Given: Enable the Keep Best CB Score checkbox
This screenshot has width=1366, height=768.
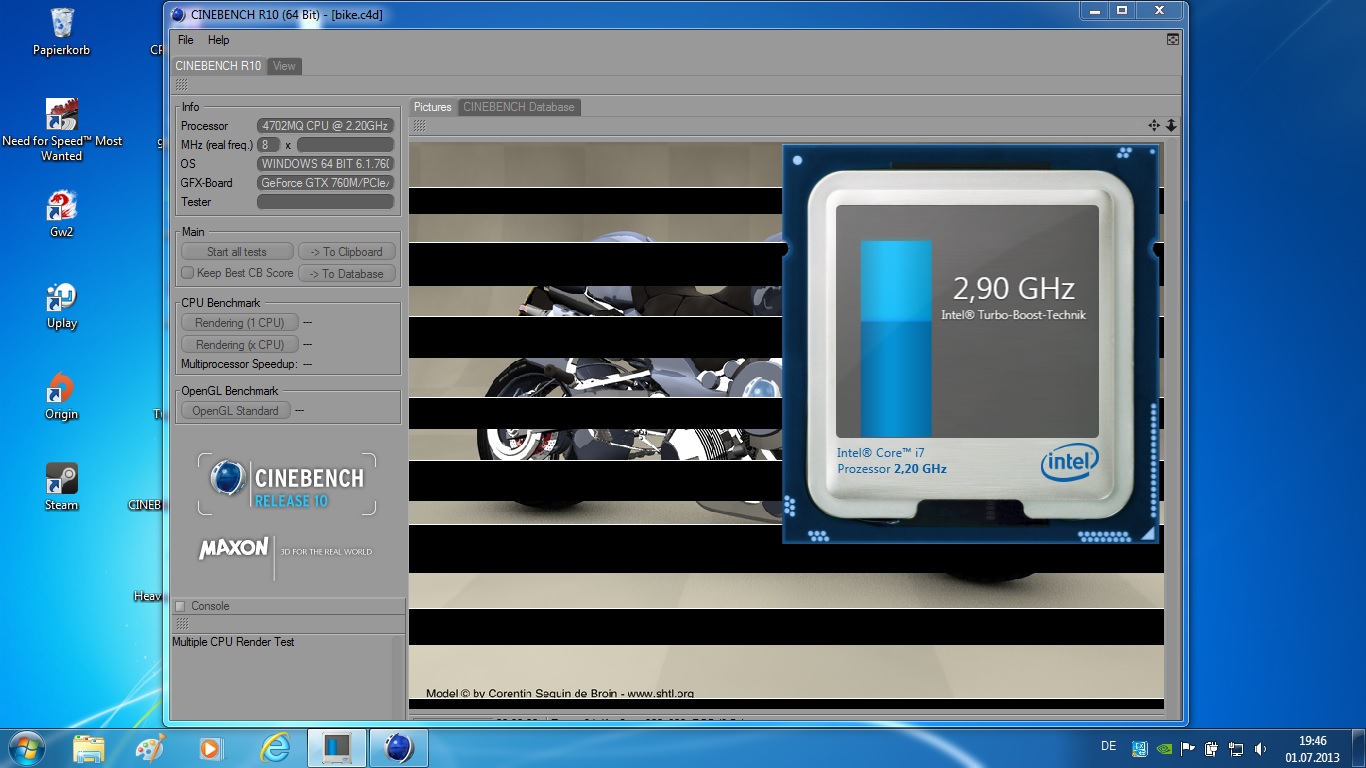Looking at the screenshot, I should (x=187, y=273).
